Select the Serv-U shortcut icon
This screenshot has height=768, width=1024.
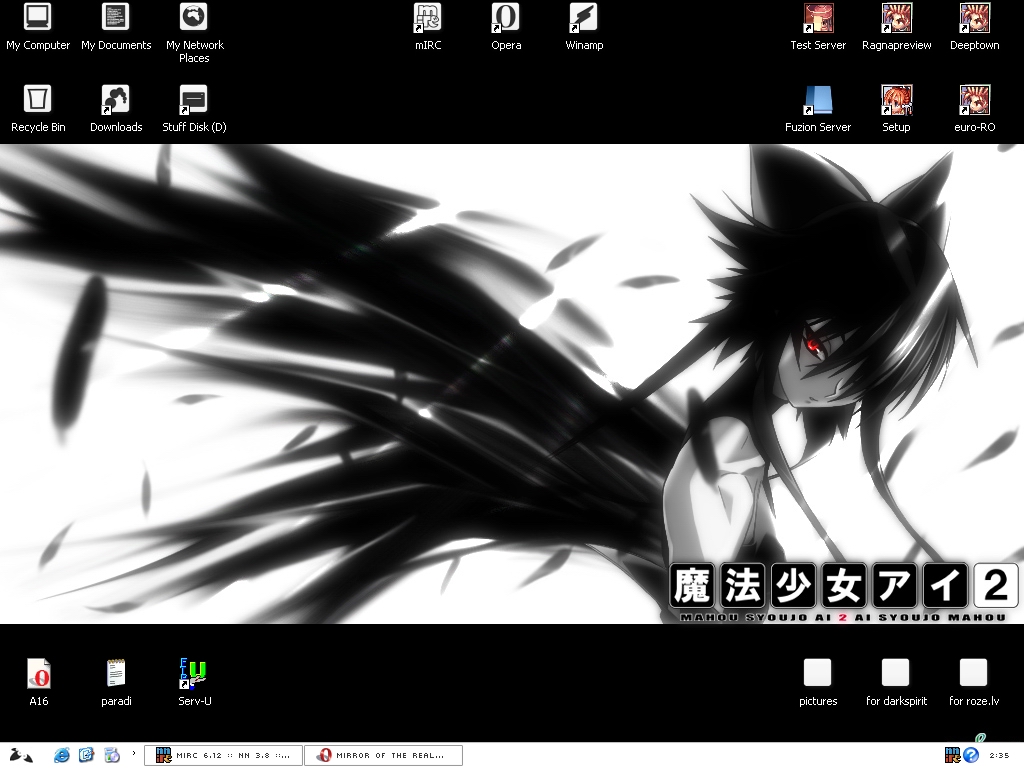193,673
